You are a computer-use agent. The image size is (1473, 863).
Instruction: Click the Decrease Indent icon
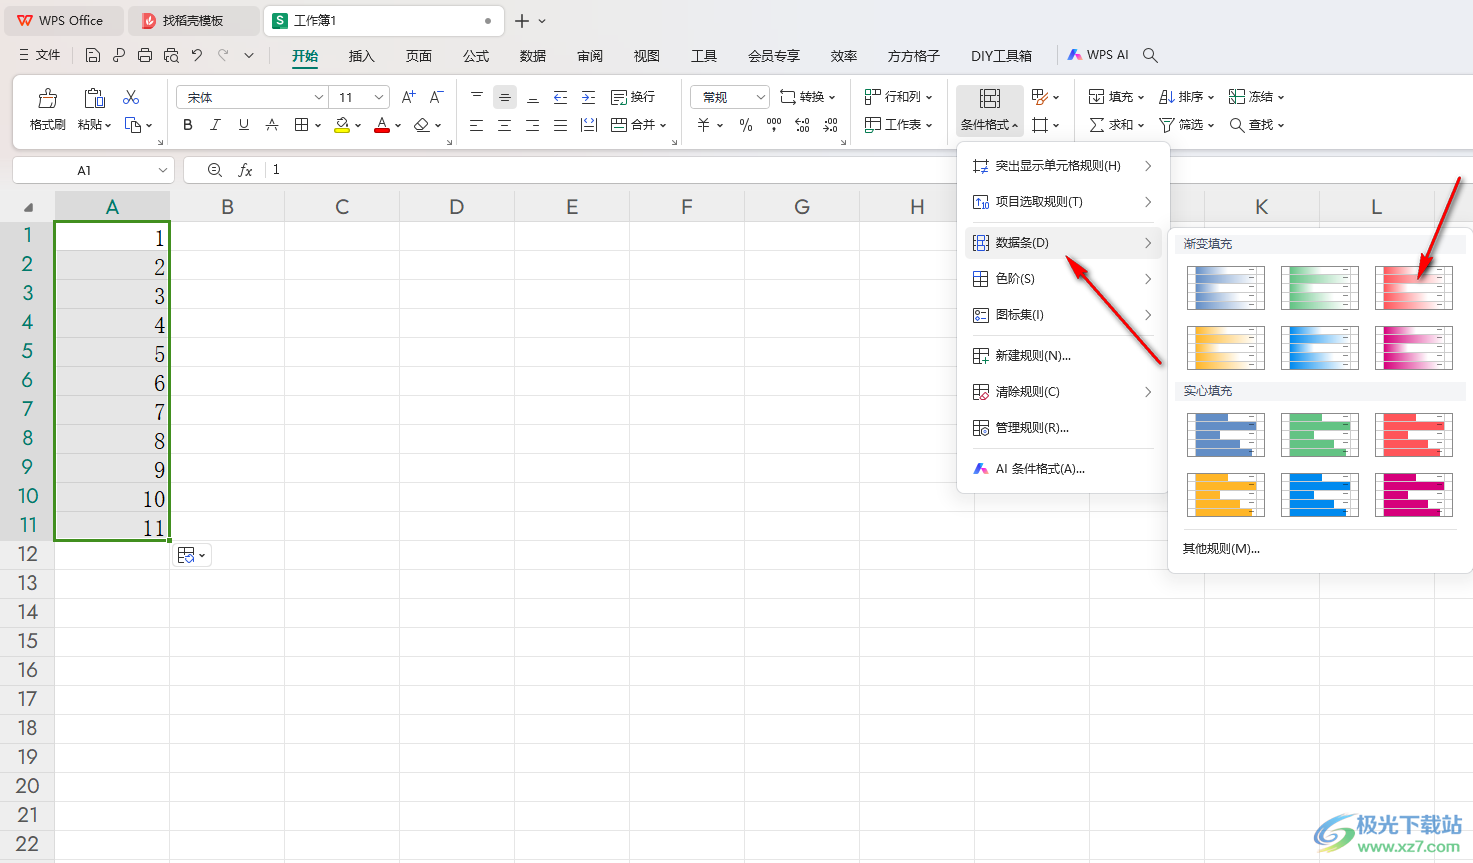point(561,97)
